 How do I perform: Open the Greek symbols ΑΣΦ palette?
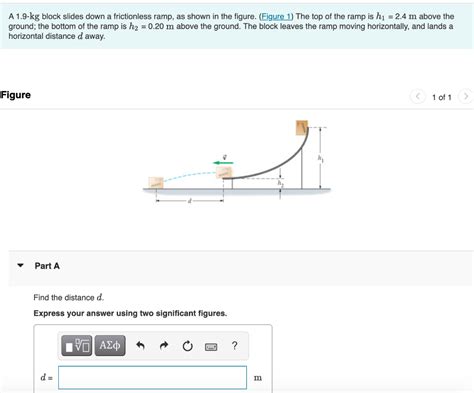110,346
